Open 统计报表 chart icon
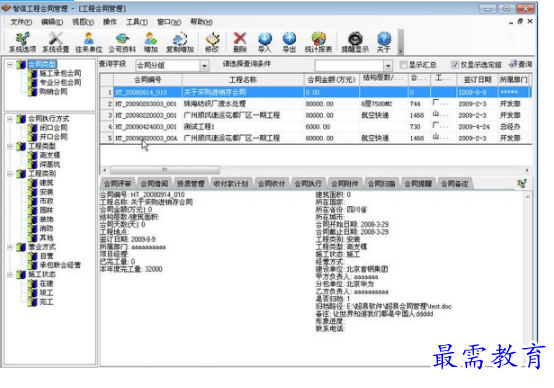 click(318, 42)
